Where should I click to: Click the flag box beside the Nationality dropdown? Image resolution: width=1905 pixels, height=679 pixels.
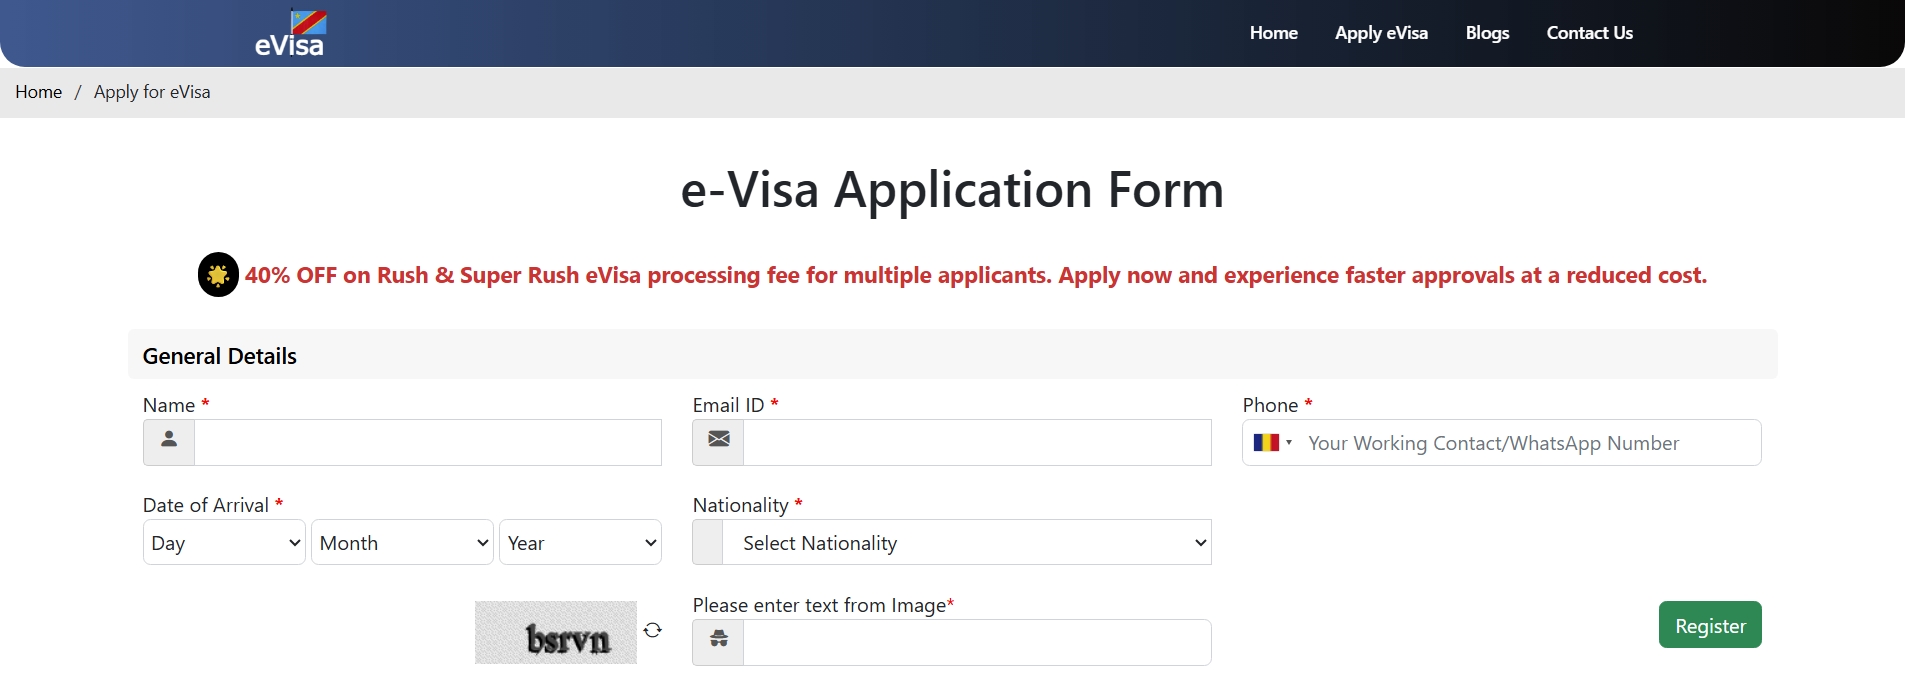pyautogui.click(x=708, y=542)
